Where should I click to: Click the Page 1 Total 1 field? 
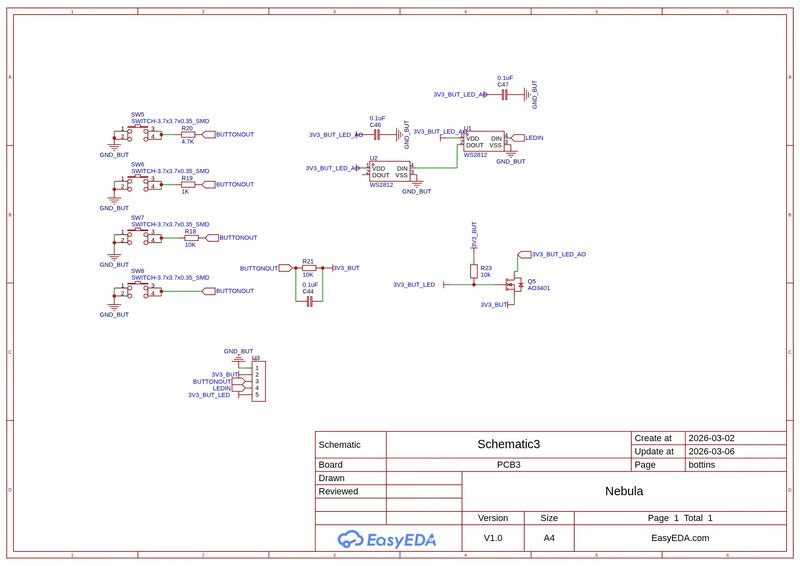coord(680,518)
